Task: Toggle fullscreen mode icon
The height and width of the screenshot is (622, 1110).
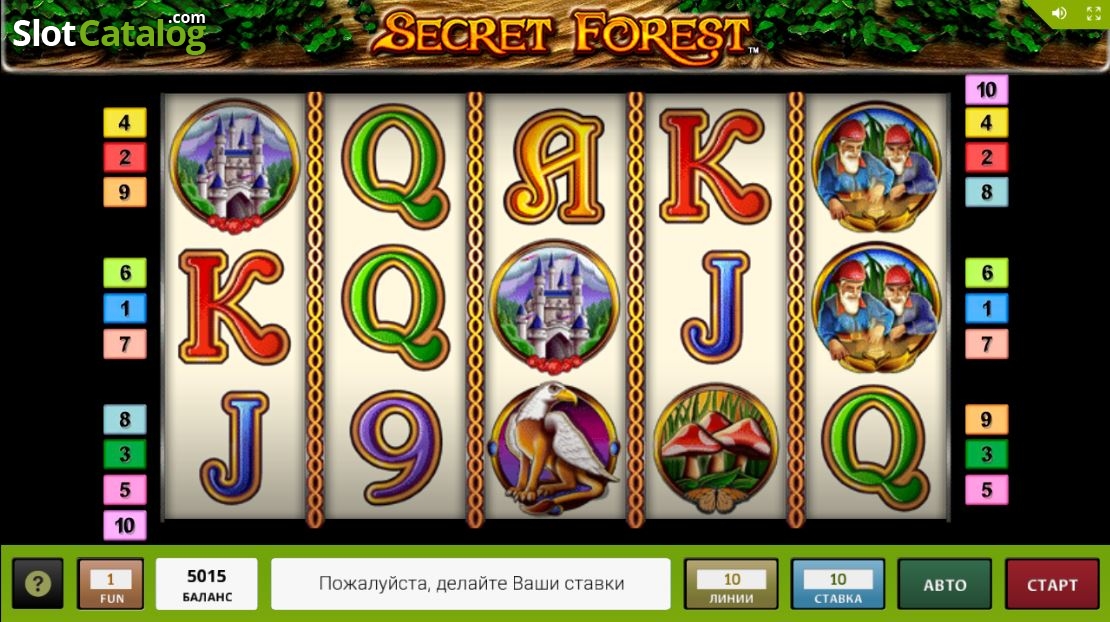Action: (x=1094, y=13)
